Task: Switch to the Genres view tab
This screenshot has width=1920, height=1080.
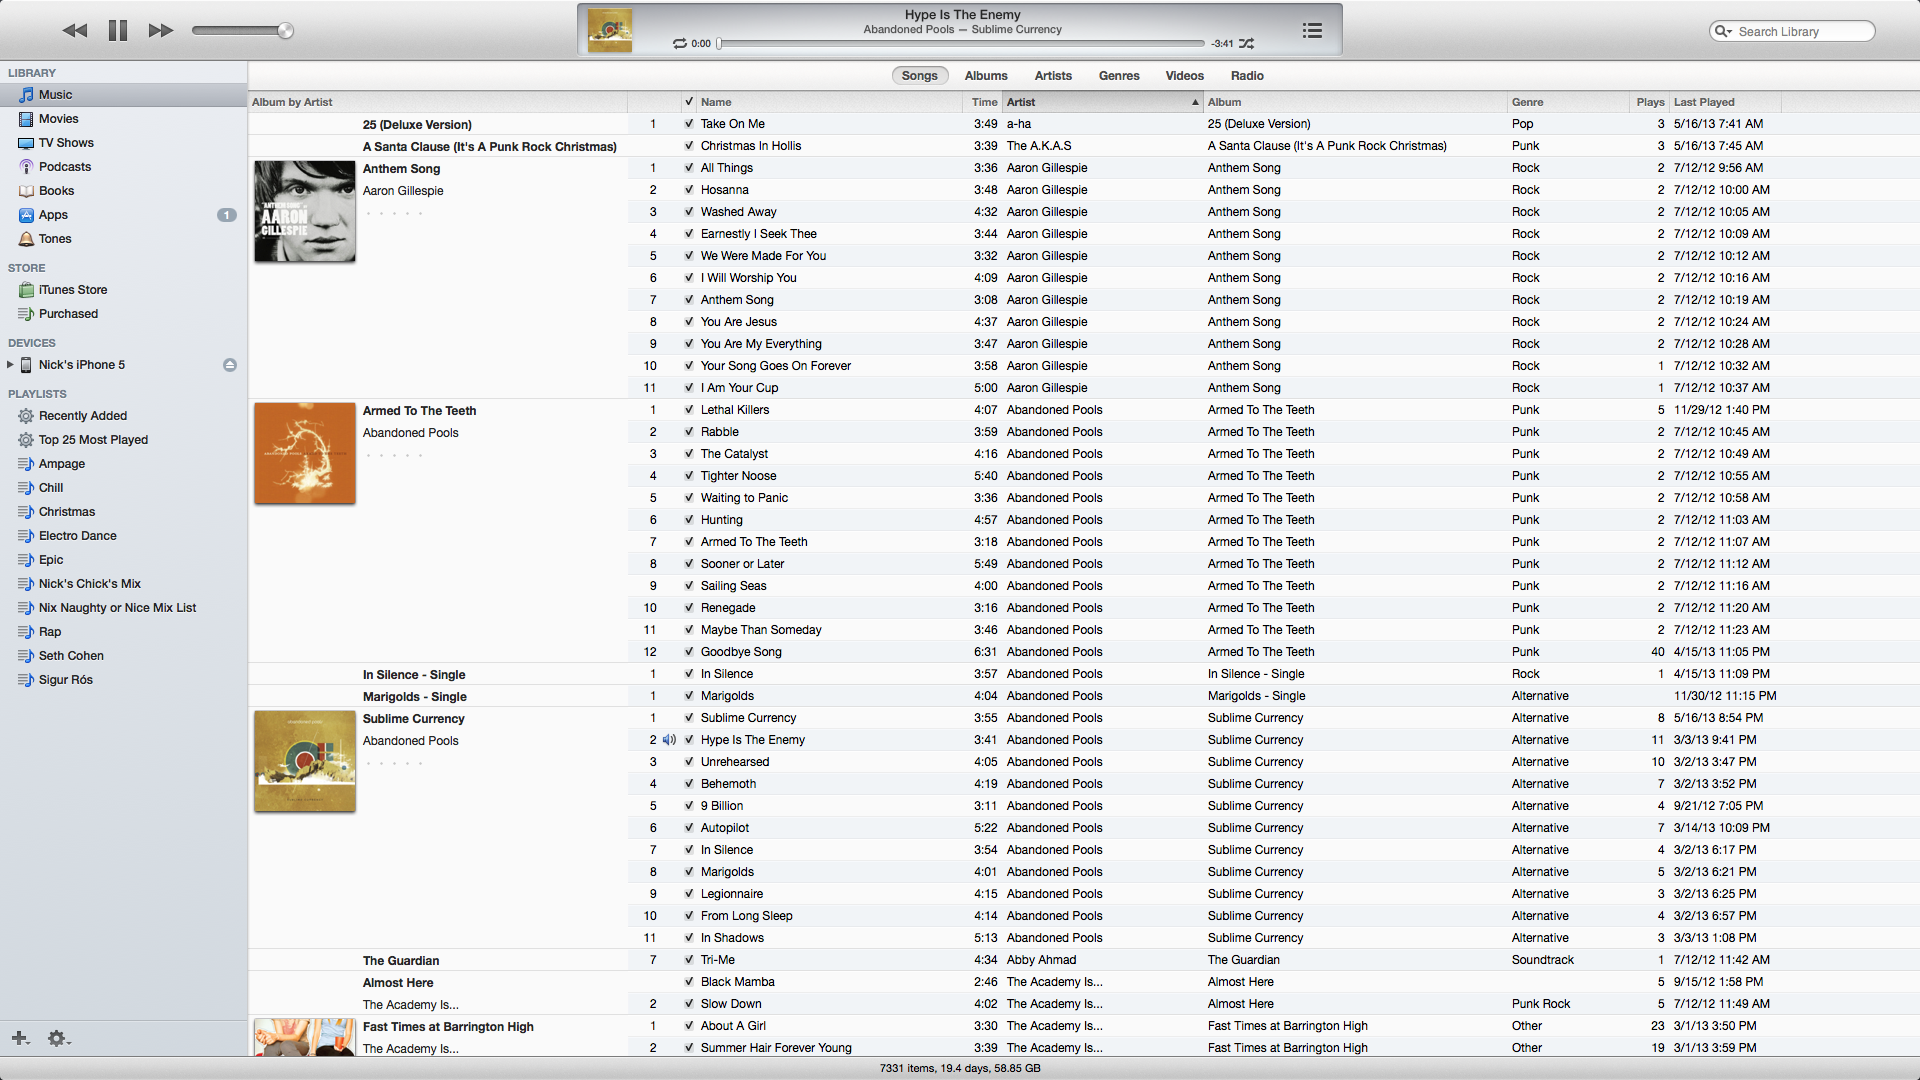Action: point(1118,76)
